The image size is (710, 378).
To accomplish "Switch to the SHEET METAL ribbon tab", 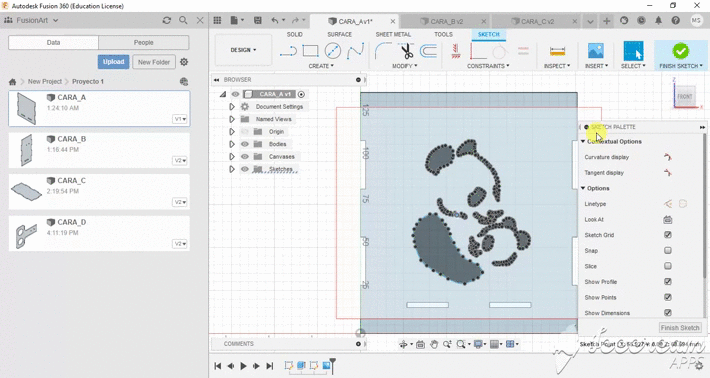I will 393,34.
